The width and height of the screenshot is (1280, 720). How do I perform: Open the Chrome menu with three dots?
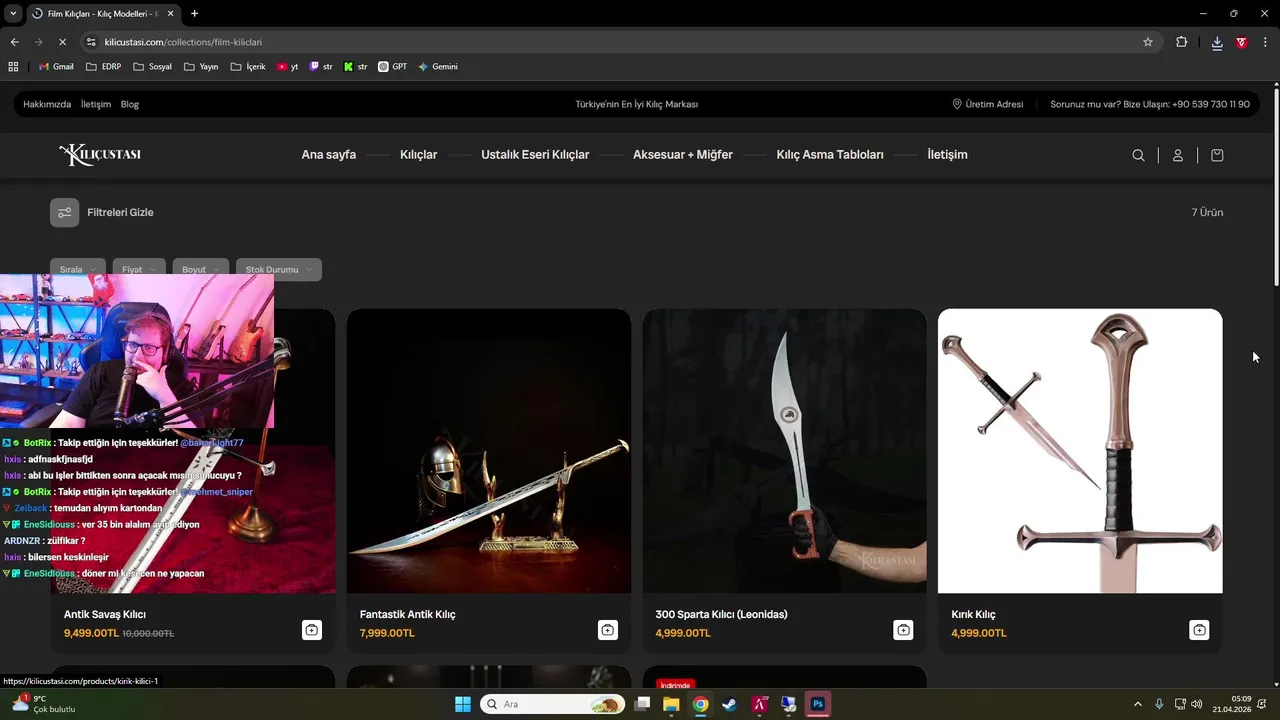pos(1266,42)
